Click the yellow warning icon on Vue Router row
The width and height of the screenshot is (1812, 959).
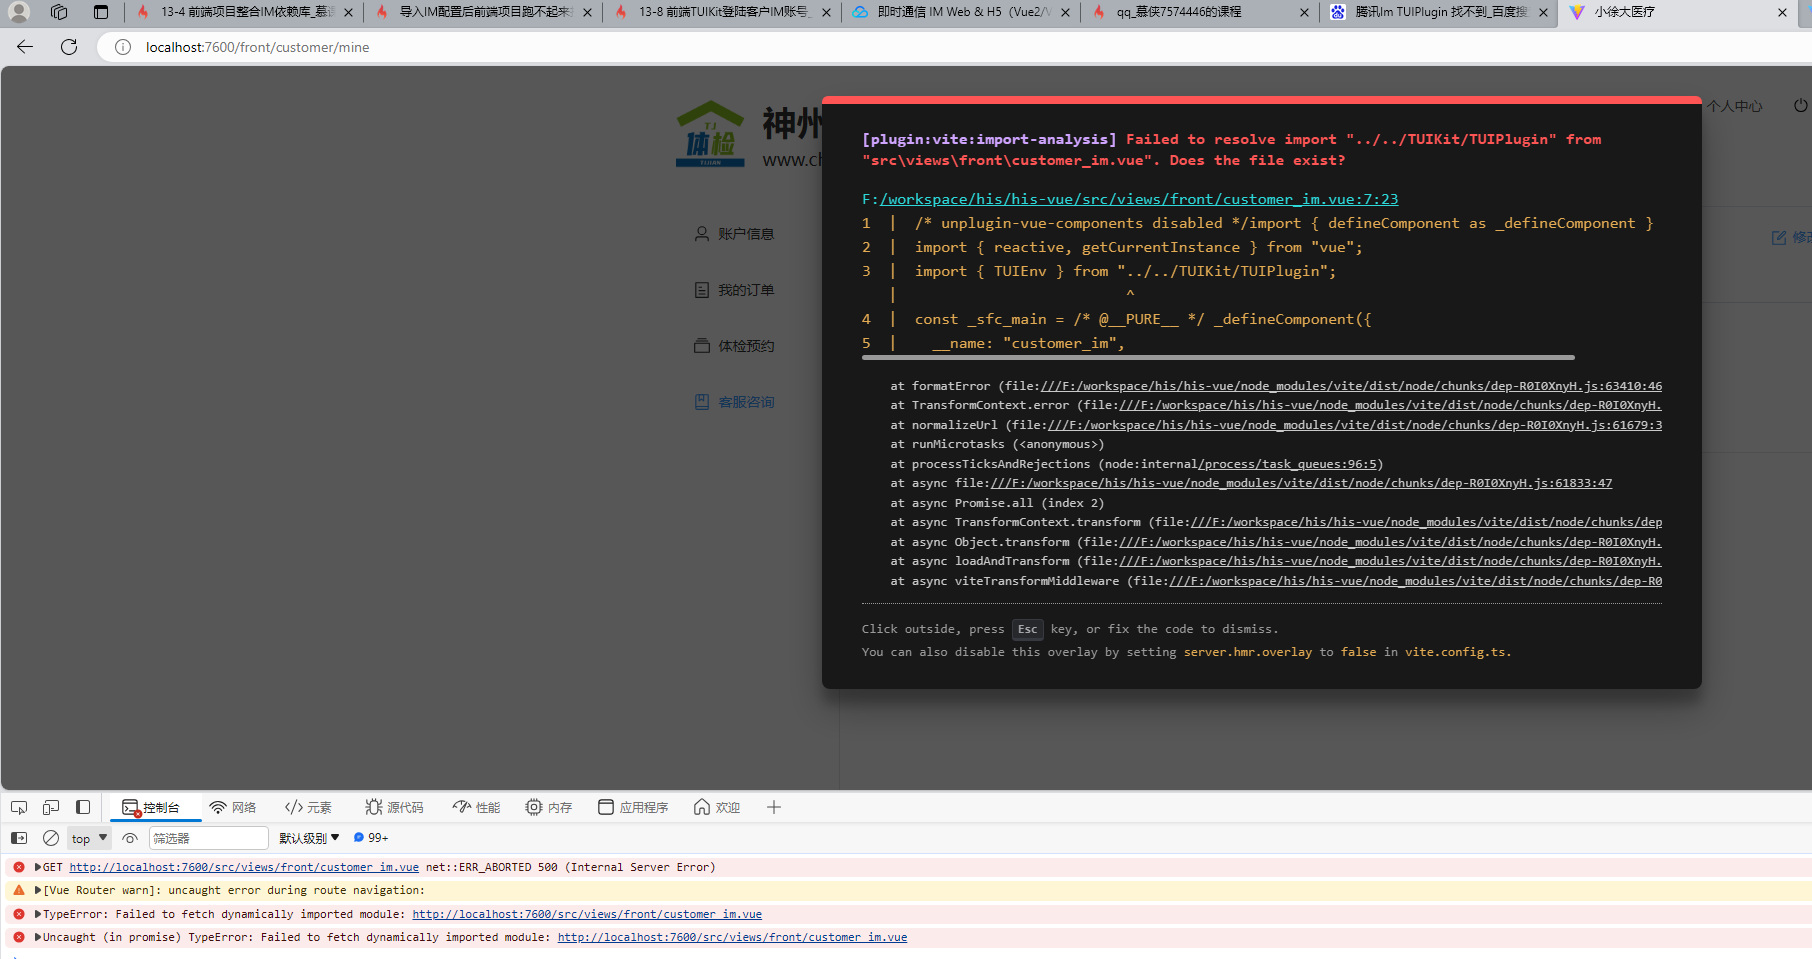coord(19,890)
